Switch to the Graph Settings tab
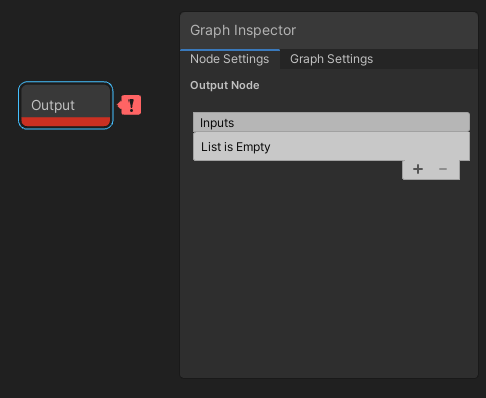Image resolution: width=486 pixels, height=398 pixels. [331, 59]
